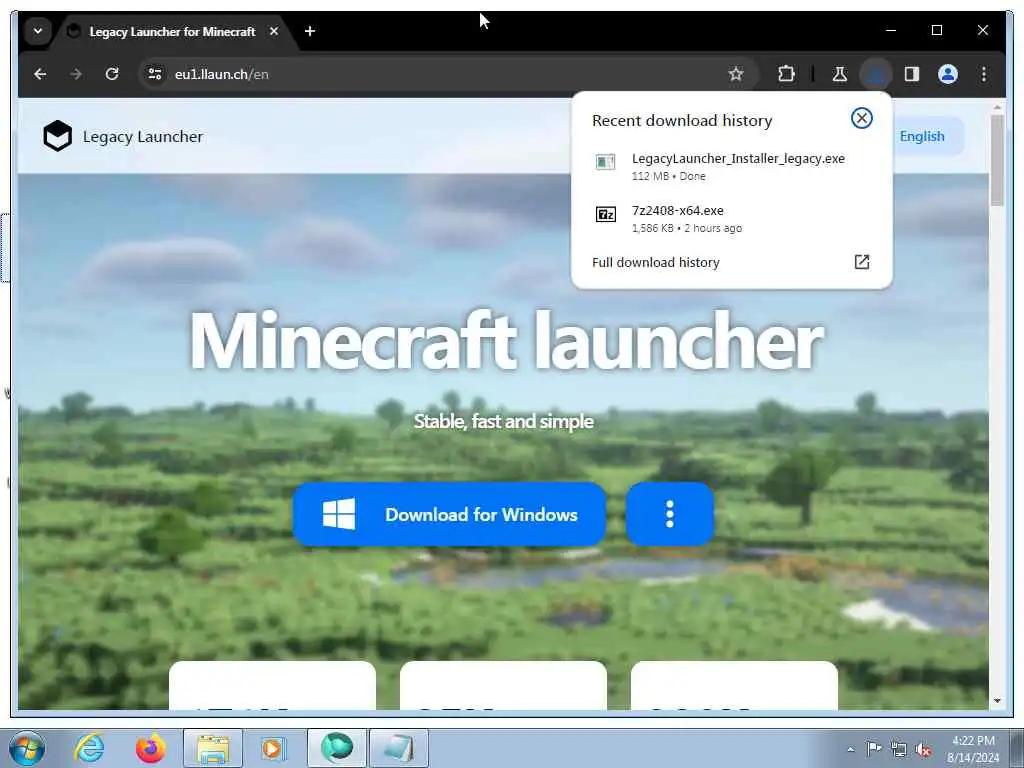This screenshot has width=1024, height=768.
Task: Bookmark this tab with the star icon
Action: [736, 74]
